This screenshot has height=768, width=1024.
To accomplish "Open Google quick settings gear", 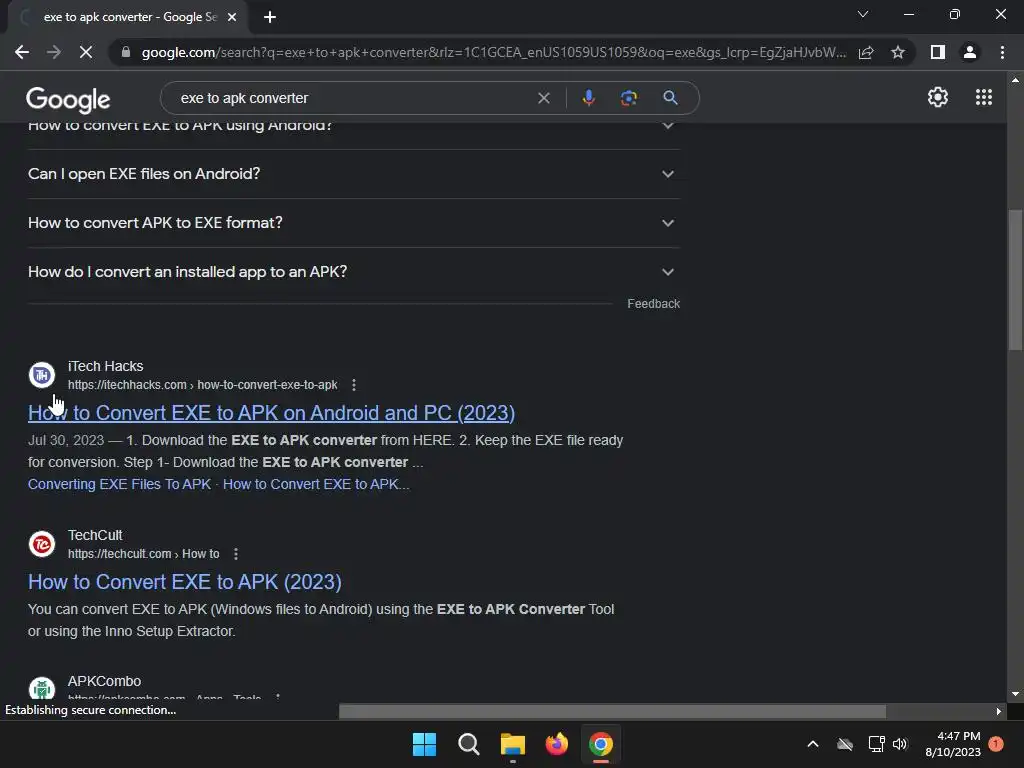I will 938,97.
